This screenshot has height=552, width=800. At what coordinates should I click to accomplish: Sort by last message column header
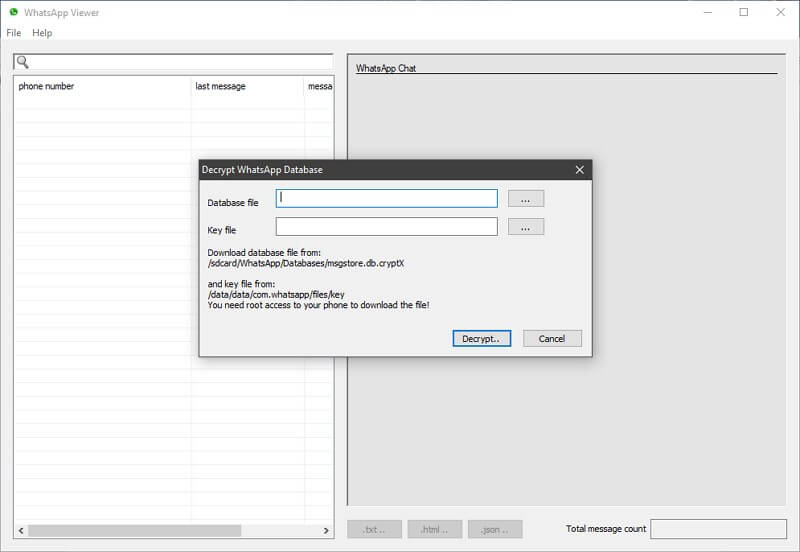click(x=247, y=86)
